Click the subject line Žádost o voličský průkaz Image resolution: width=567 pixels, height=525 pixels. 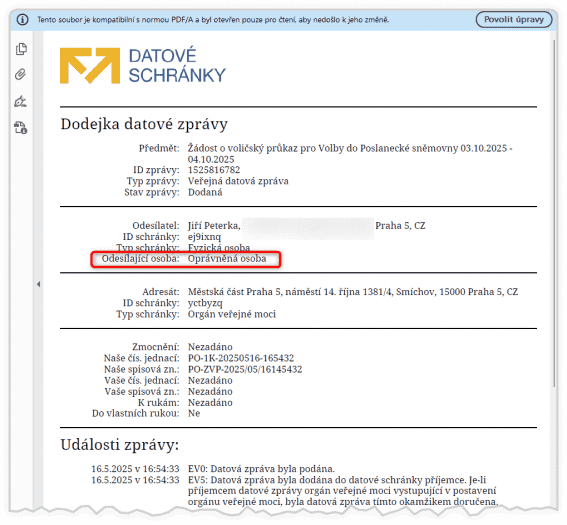pos(350,154)
